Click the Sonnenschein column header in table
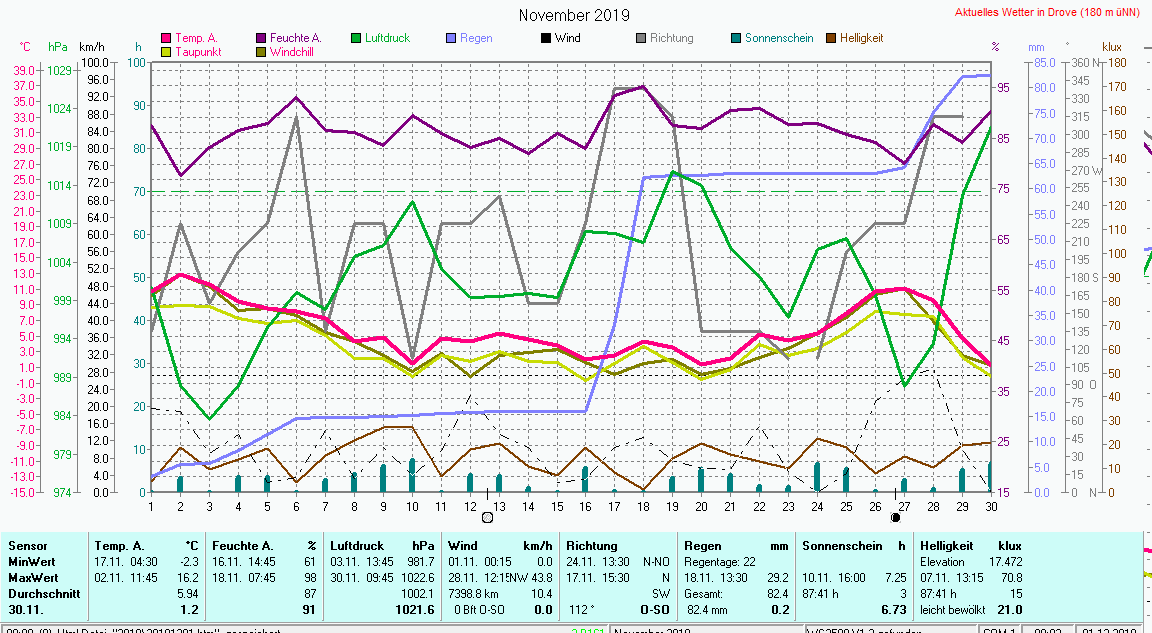1152x633 pixels. [842, 546]
